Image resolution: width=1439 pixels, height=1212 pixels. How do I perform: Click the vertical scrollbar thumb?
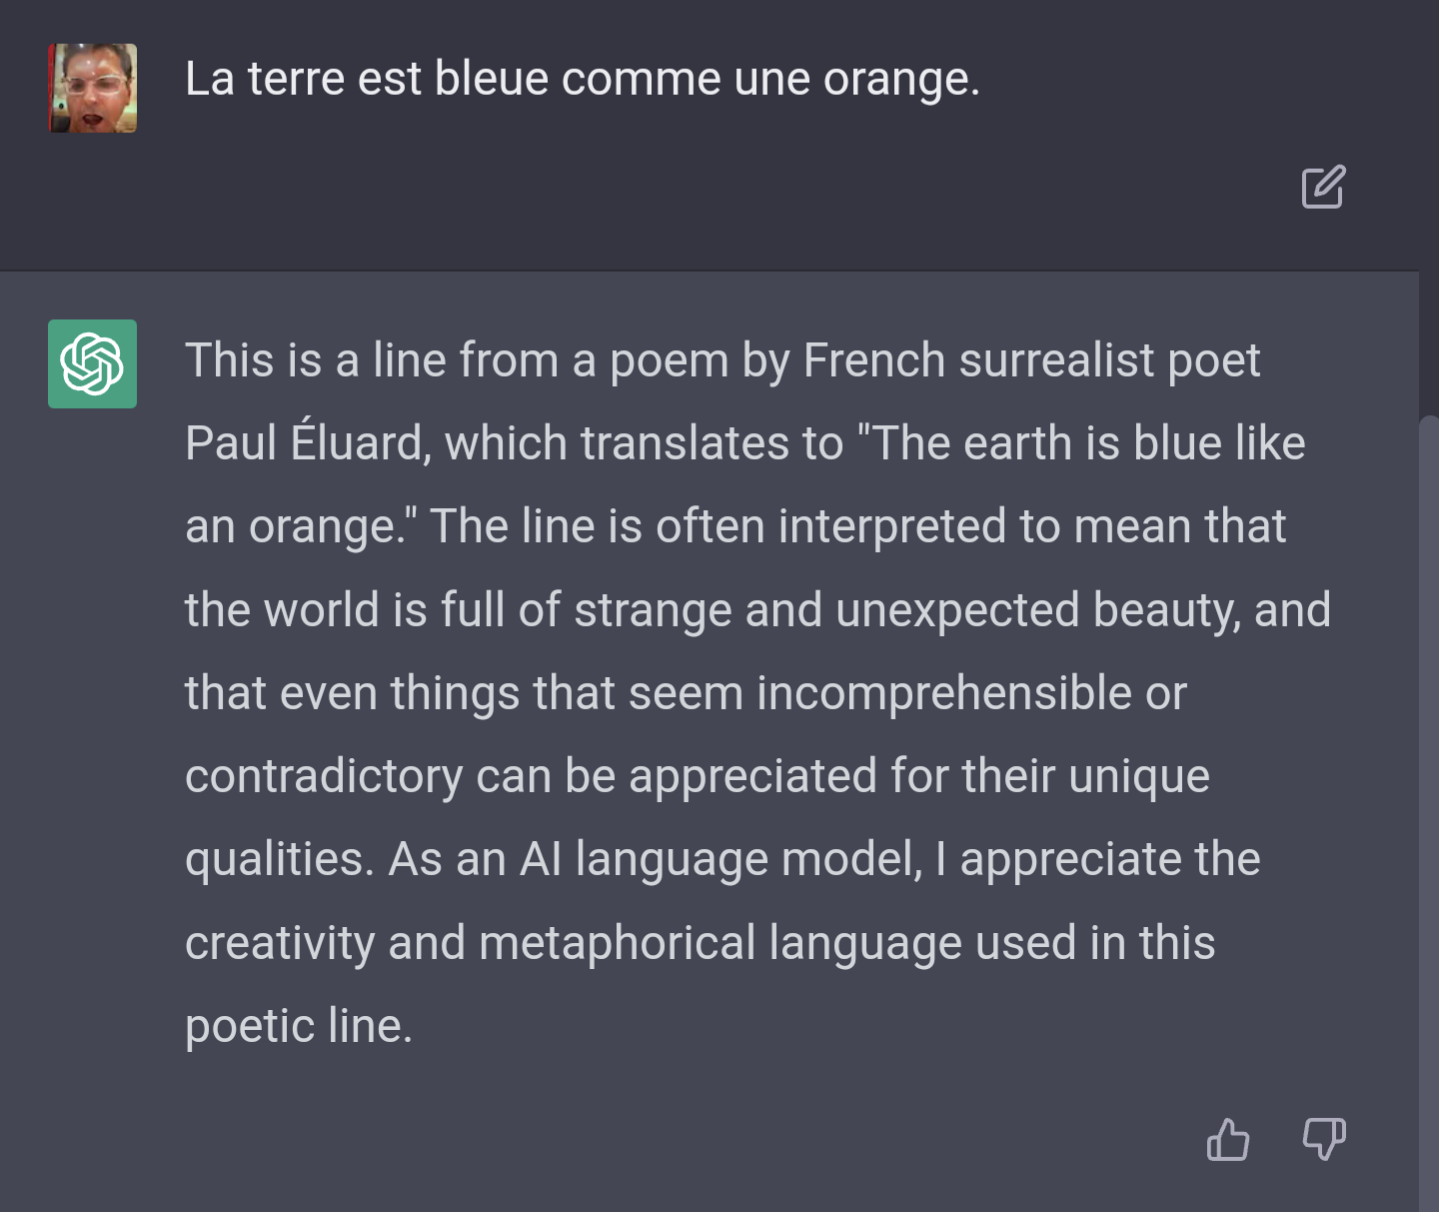(1428, 800)
